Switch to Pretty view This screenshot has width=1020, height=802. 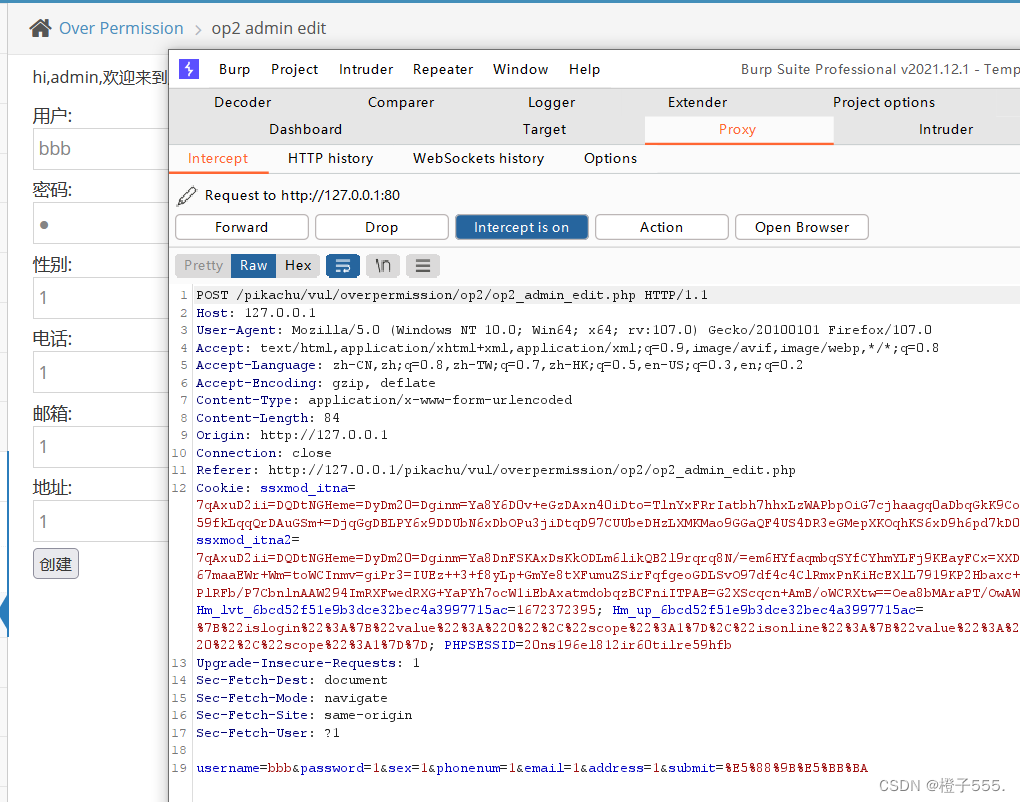[x=203, y=265]
